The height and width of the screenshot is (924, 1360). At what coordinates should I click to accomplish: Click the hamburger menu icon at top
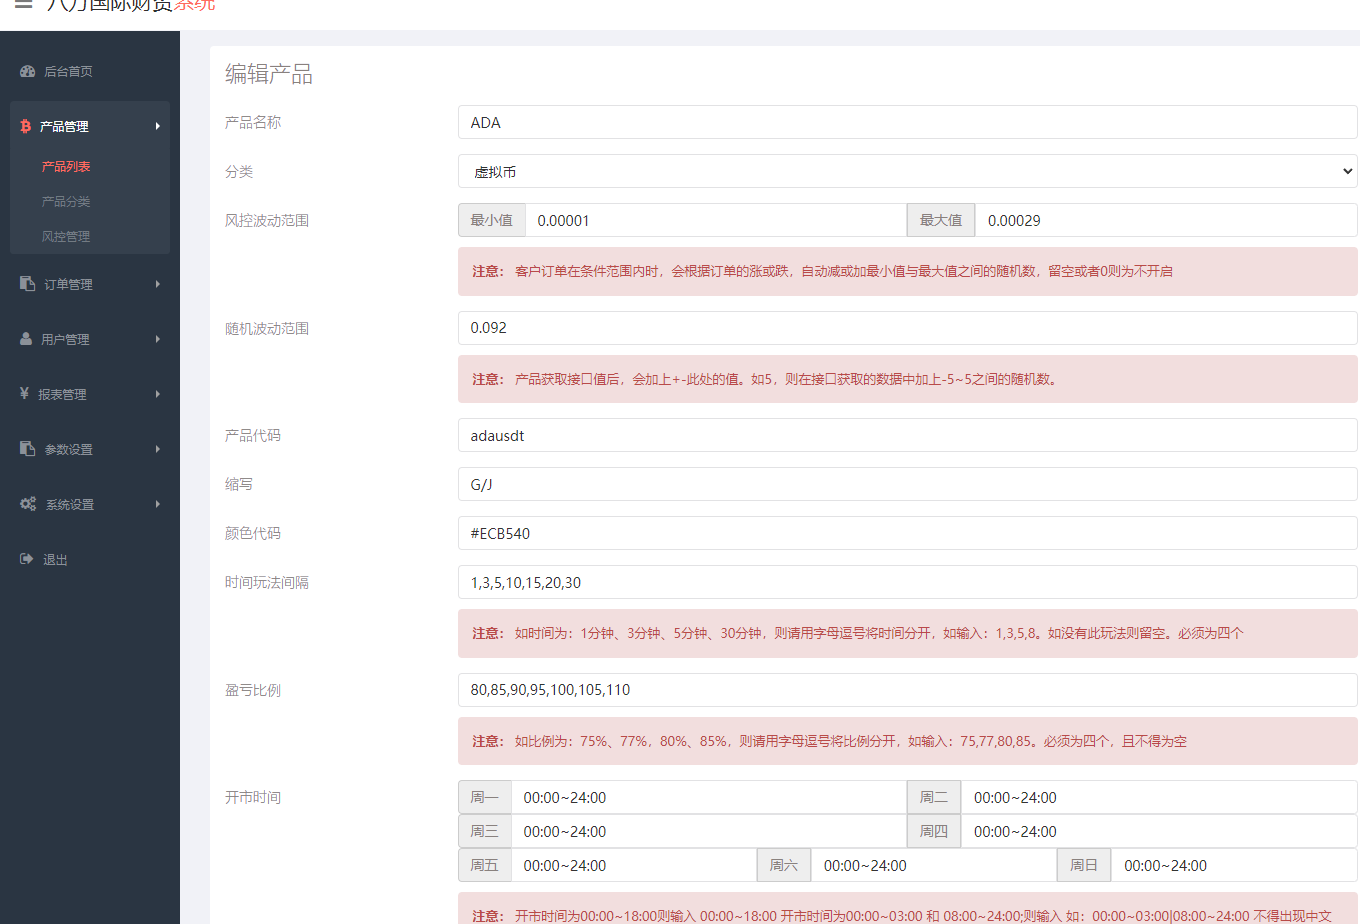[x=23, y=5]
